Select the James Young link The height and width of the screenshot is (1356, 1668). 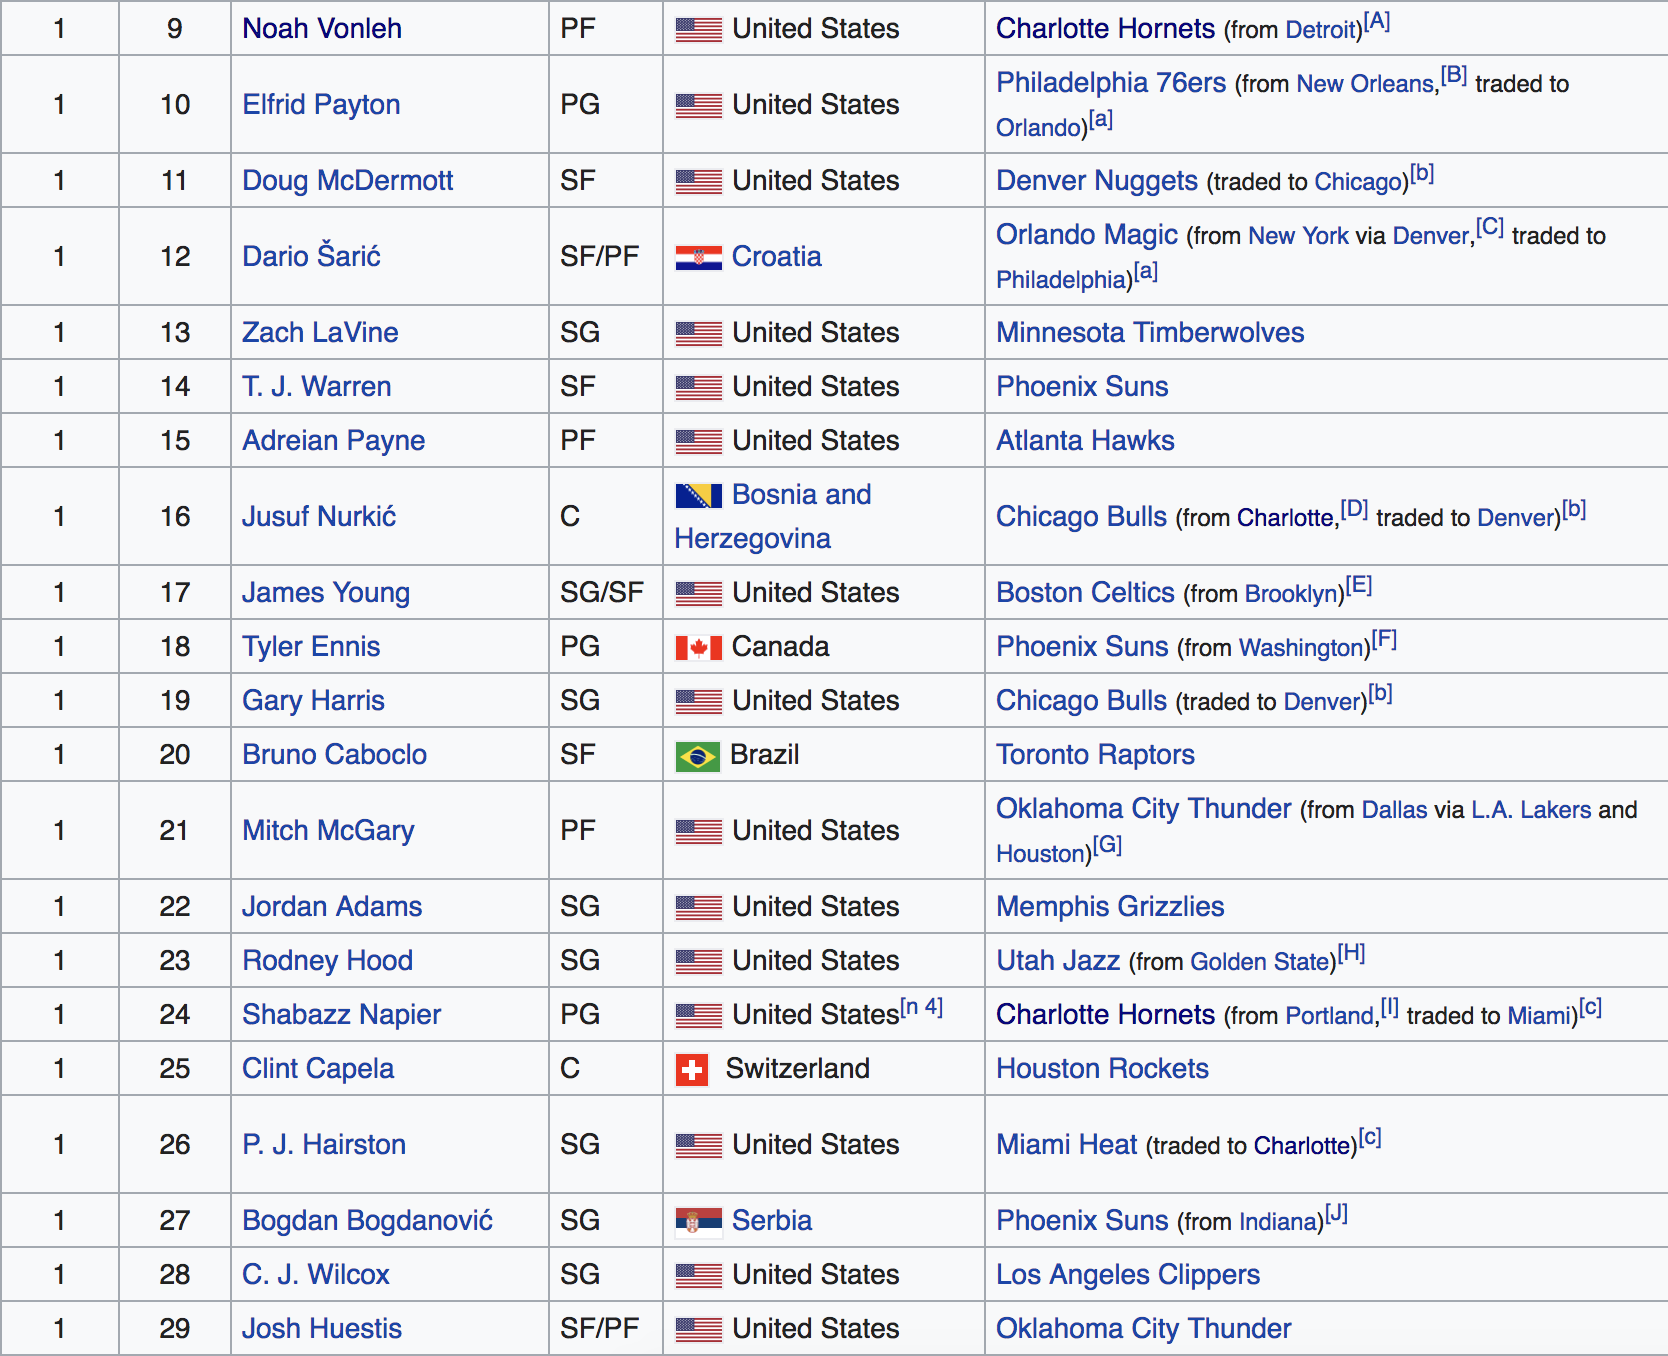click(x=326, y=592)
